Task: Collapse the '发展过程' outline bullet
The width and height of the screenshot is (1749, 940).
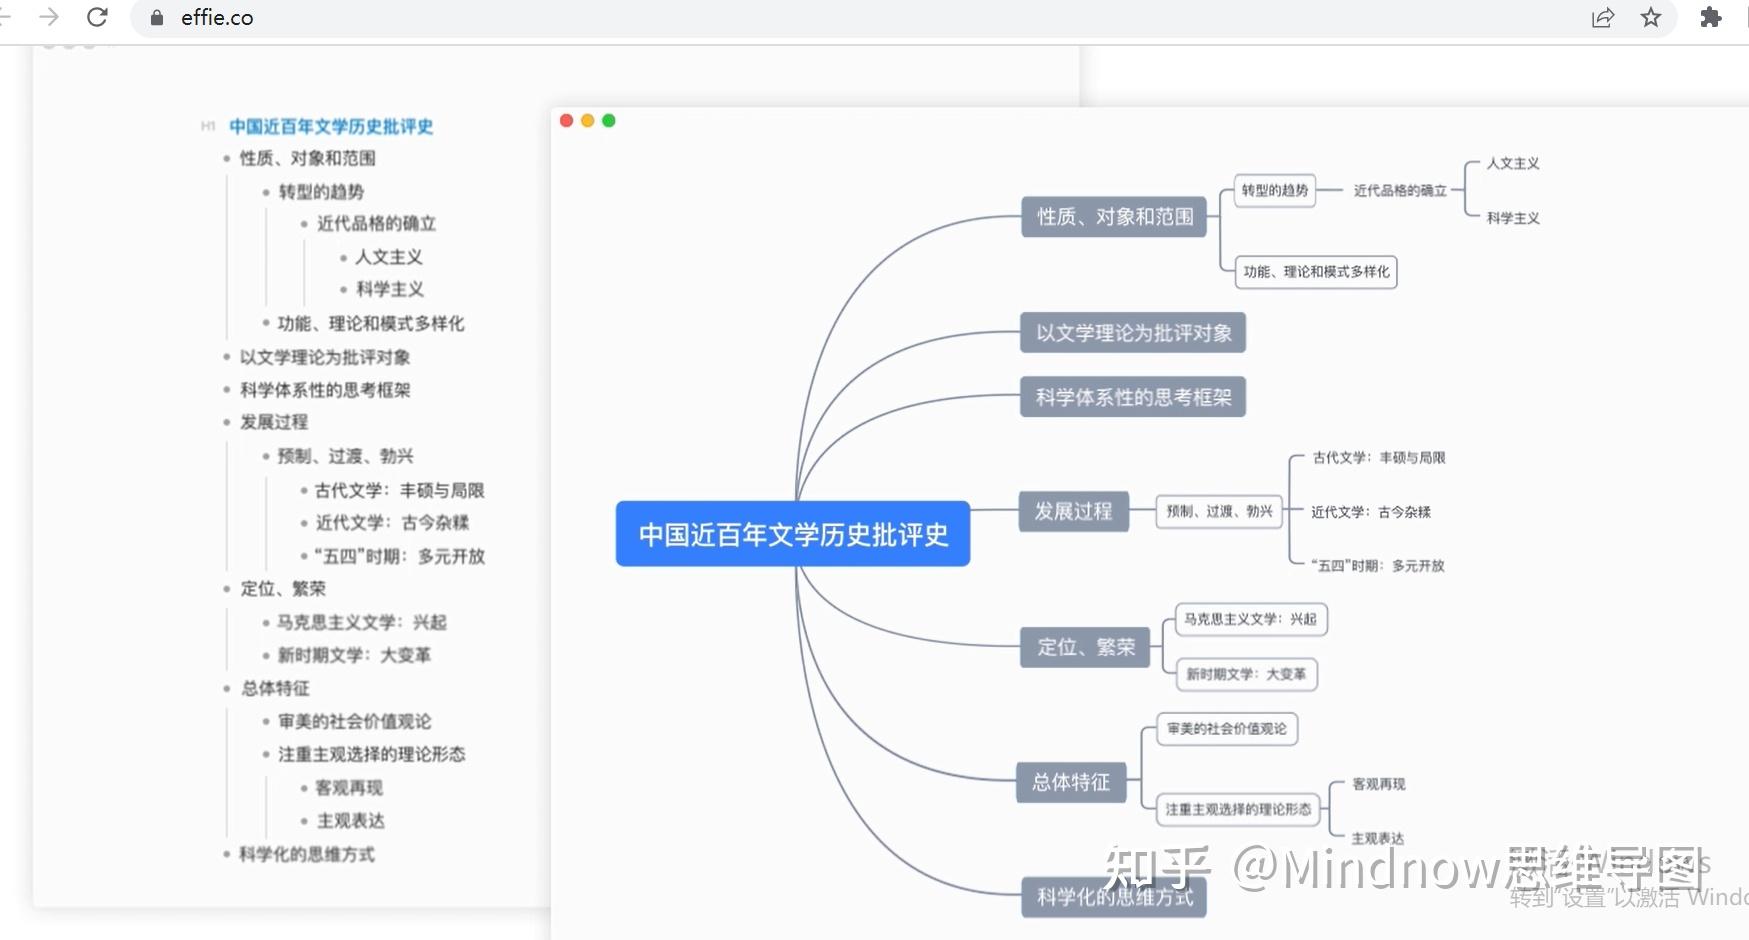Action: point(228,422)
